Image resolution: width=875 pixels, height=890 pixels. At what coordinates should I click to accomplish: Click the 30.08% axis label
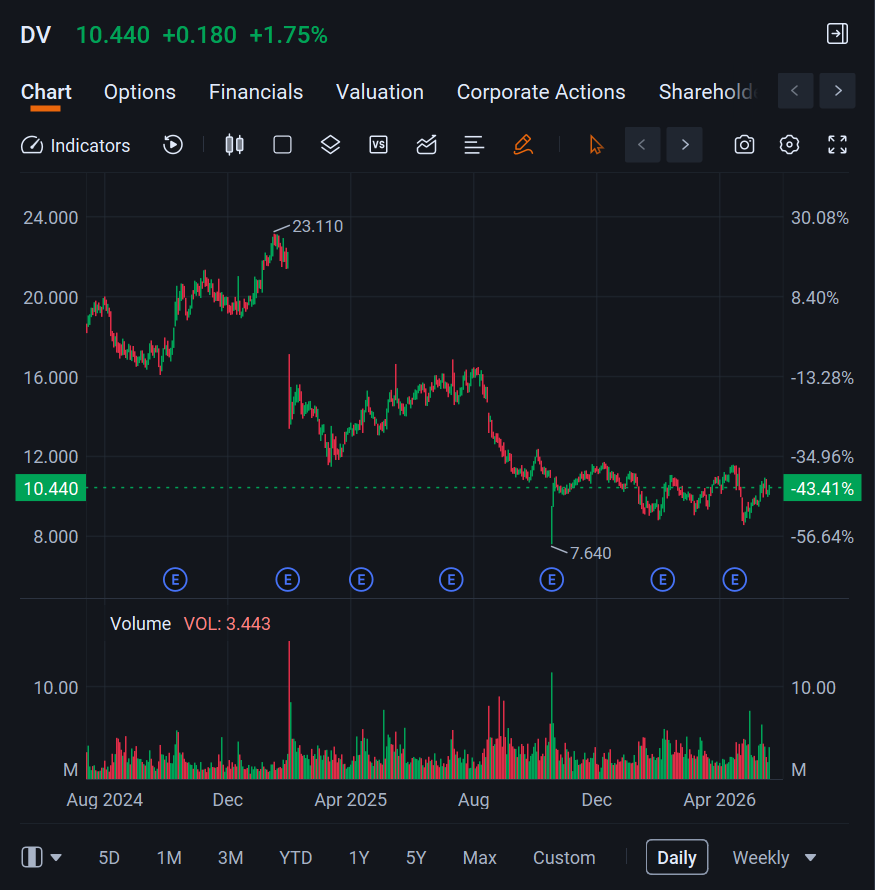(x=820, y=218)
